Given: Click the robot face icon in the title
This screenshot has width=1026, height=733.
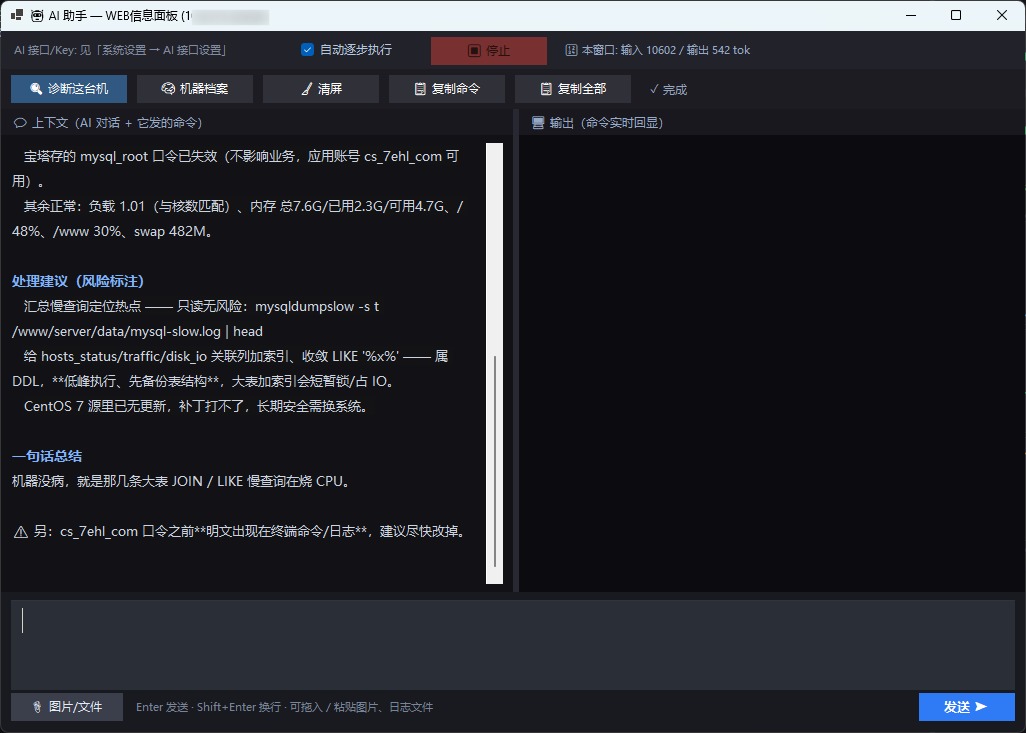Looking at the screenshot, I should point(37,16).
